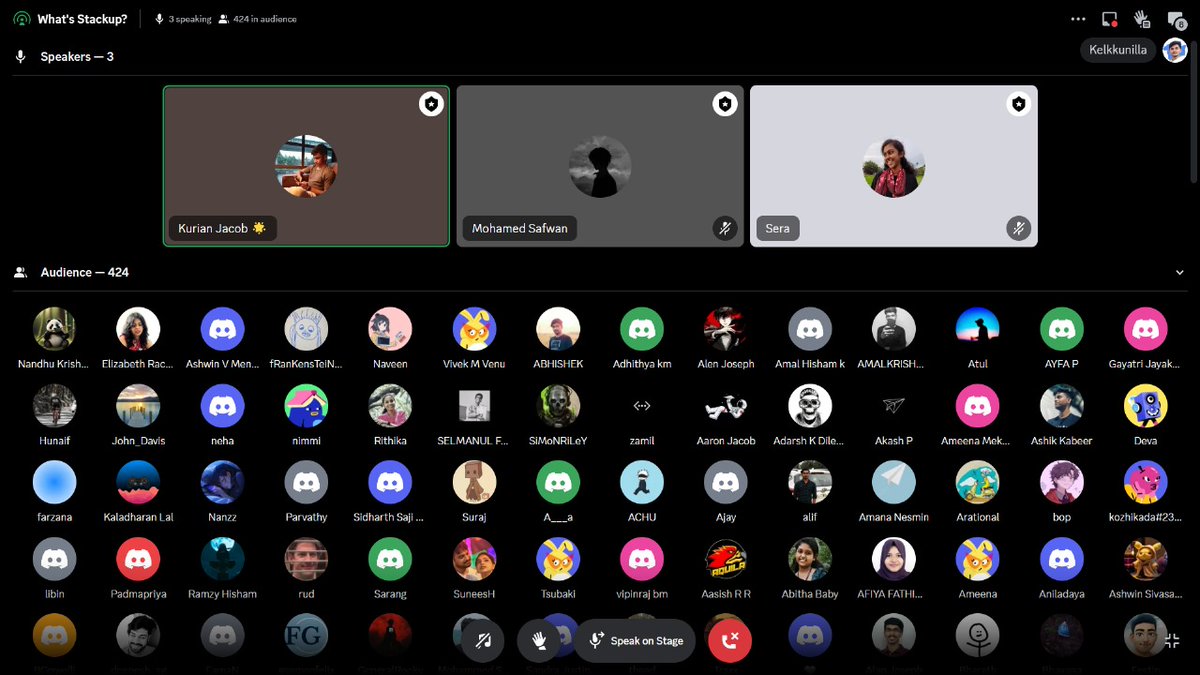This screenshot has height=675, width=1200.
Task: Click Ashwin V Men's blue Discord avatar
Action: 222,328
